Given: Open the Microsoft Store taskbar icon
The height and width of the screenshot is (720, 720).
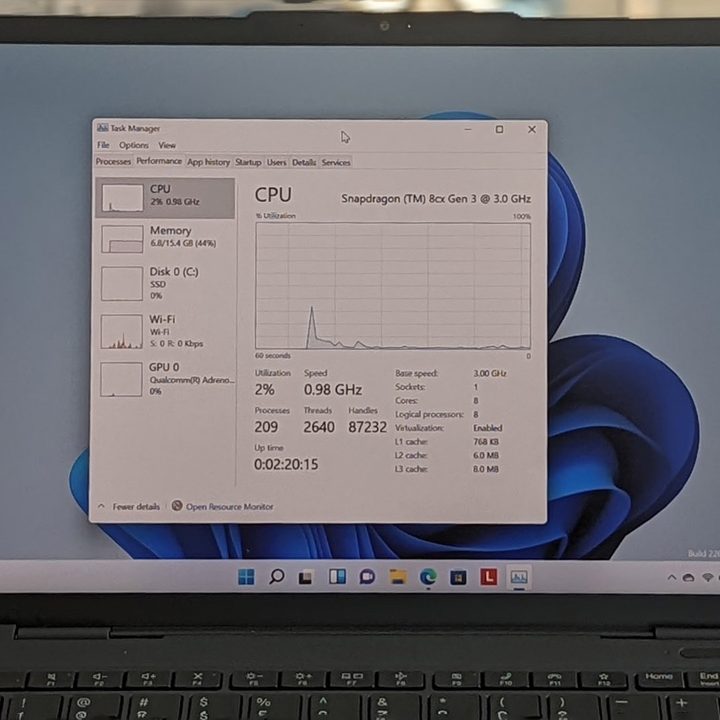Looking at the screenshot, I should click(x=458, y=577).
